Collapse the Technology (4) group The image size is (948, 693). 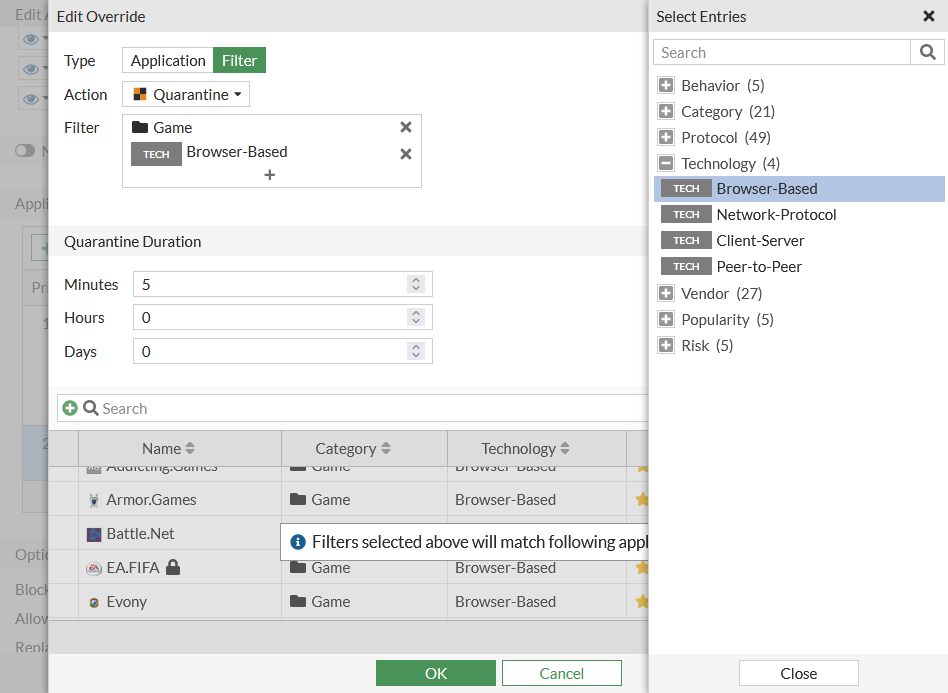pyautogui.click(x=666, y=162)
